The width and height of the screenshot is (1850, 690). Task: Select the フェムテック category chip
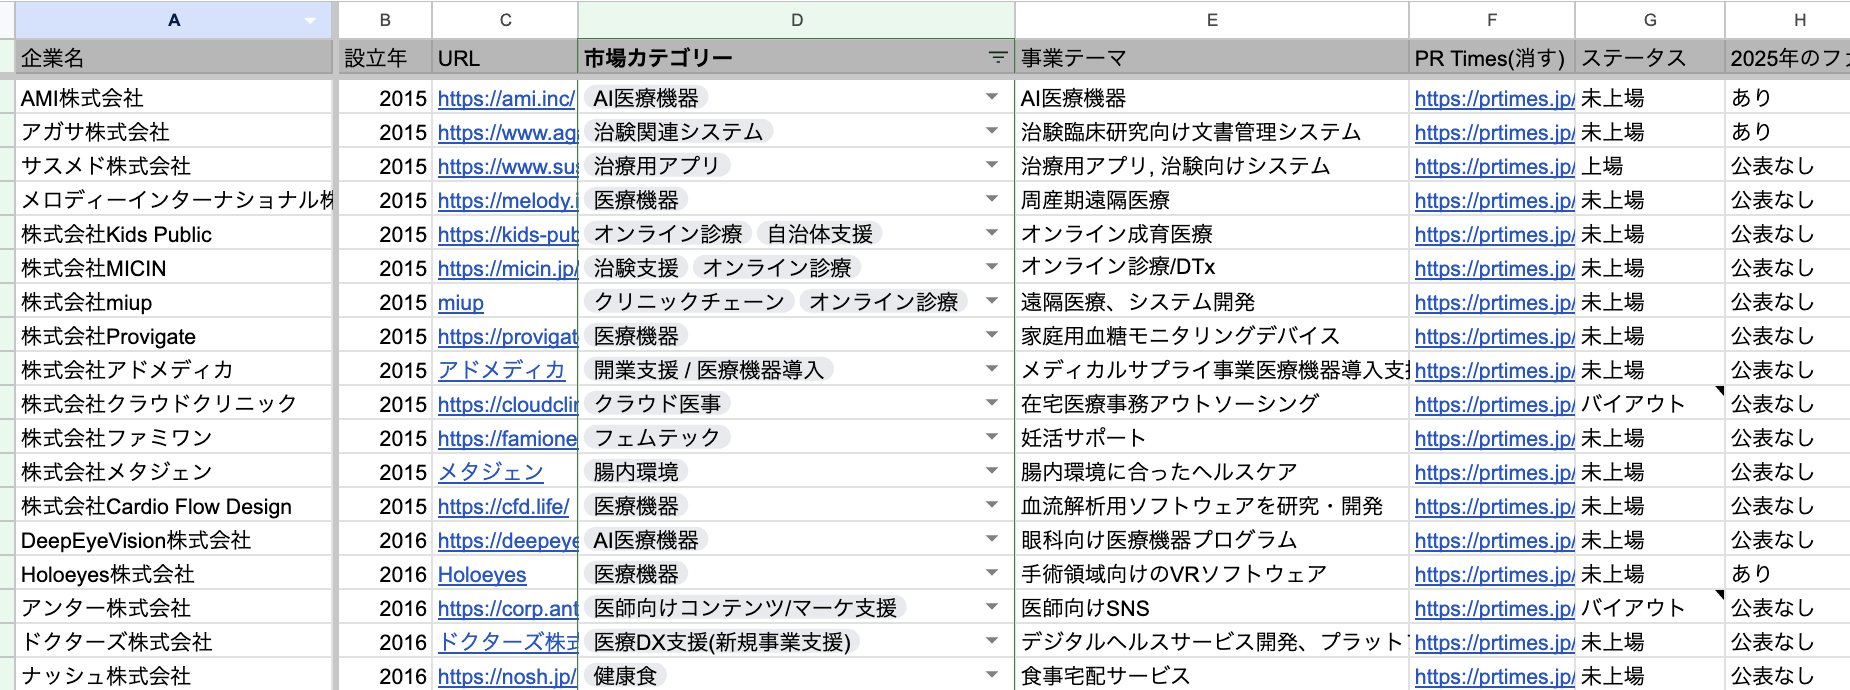pos(656,437)
